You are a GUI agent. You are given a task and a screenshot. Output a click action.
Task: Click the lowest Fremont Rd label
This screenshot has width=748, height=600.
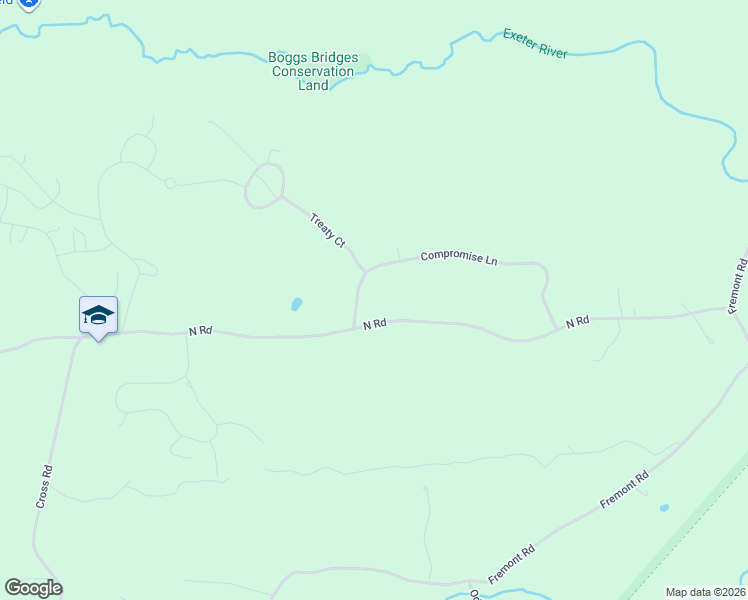(x=511, y=564)
